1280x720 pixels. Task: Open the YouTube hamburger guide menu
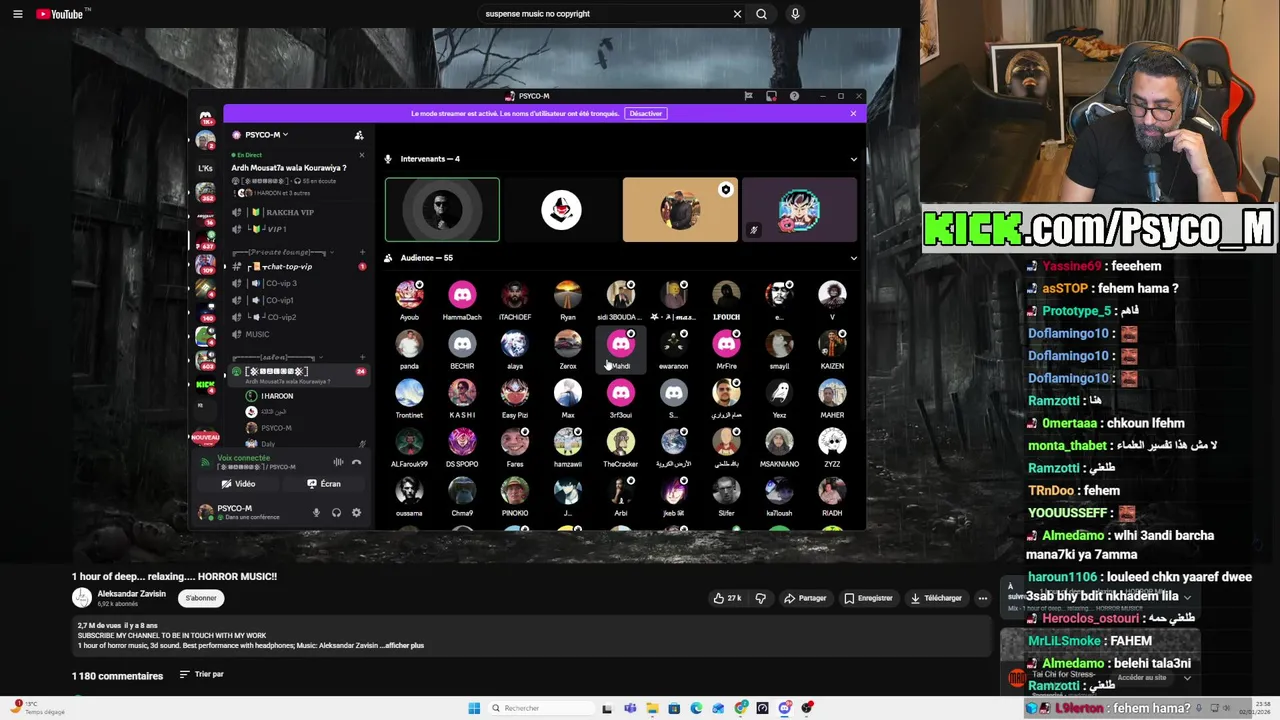point(17,14)
